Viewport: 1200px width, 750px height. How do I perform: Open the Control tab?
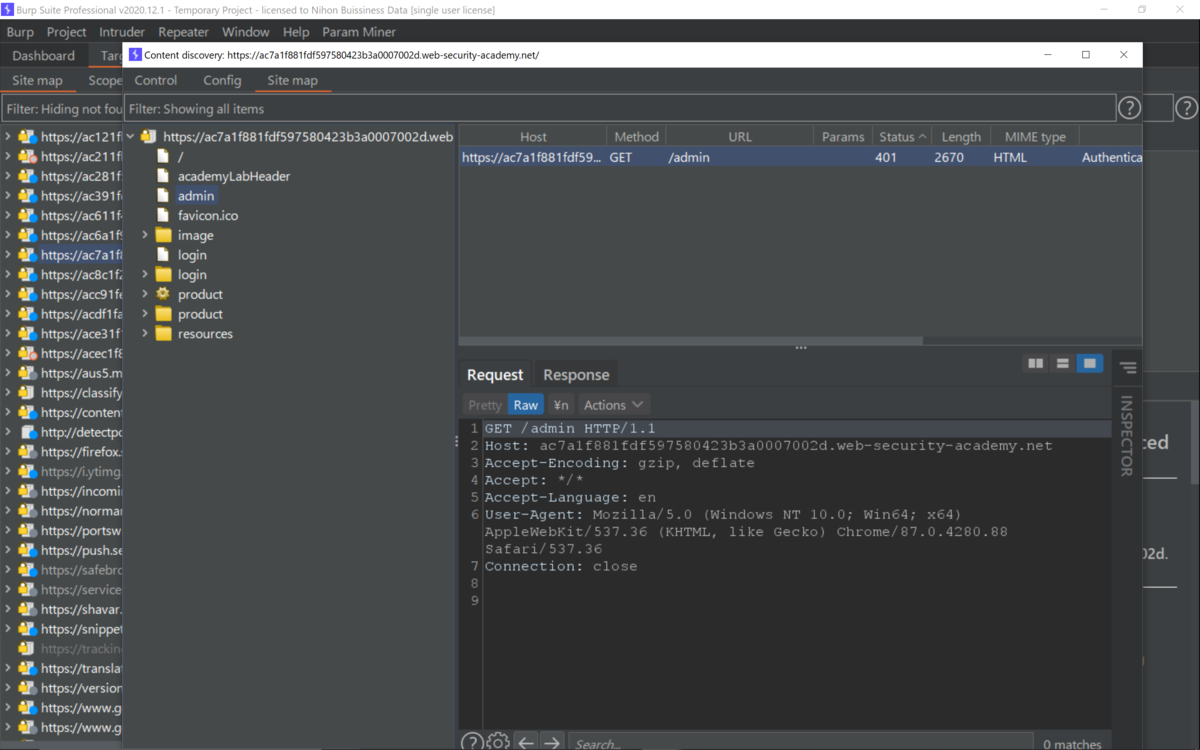[155, 80]
